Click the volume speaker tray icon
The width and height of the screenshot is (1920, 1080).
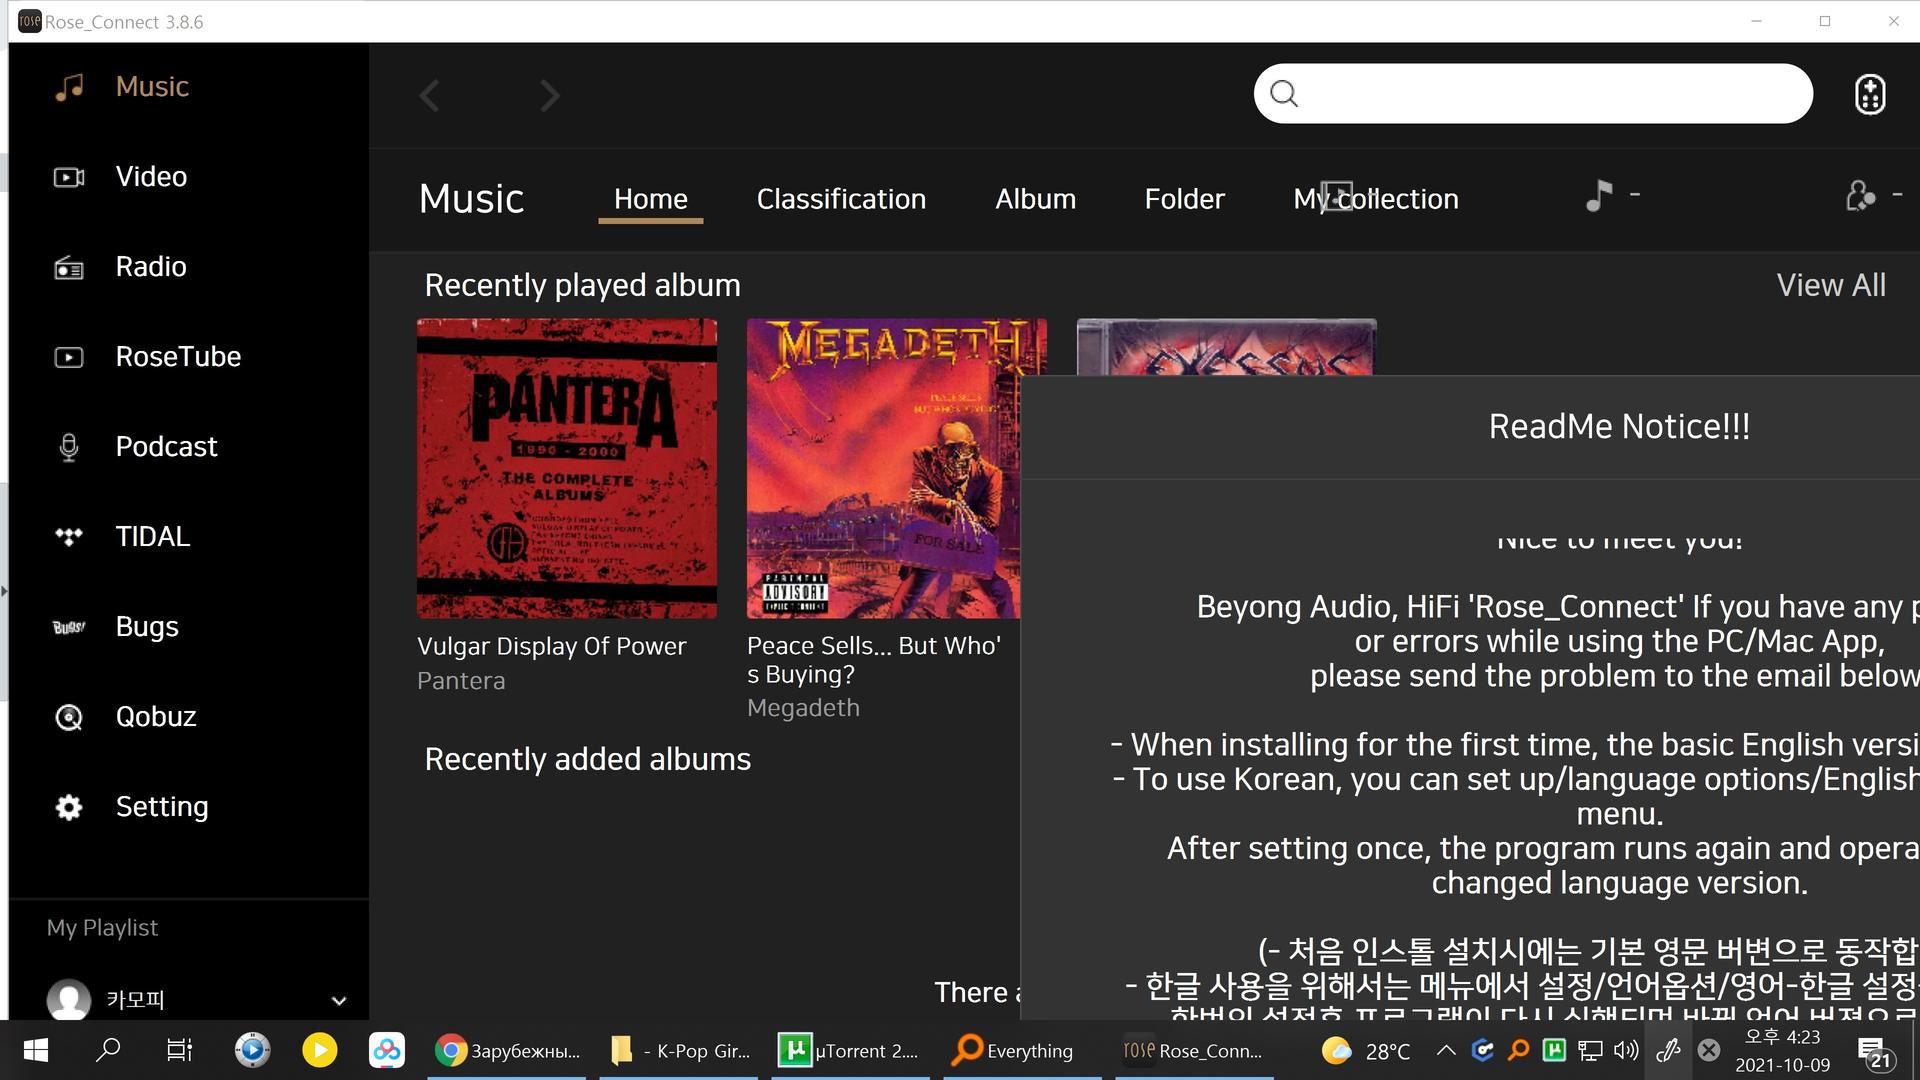pos(1626,1050)
